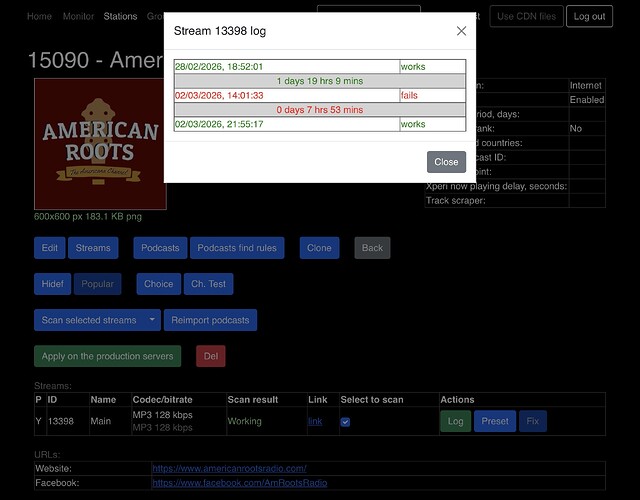Click Podcasts find rules button
640x500 pixels.
coord(237,248)
